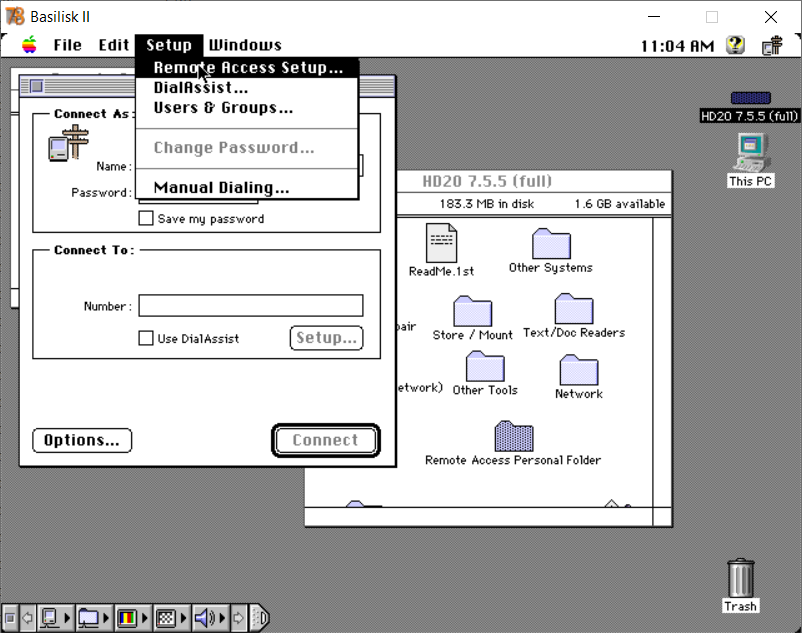Click the File Sharing Control Strip module
Viewport: 802px width, 633px height.
point(94,618)
